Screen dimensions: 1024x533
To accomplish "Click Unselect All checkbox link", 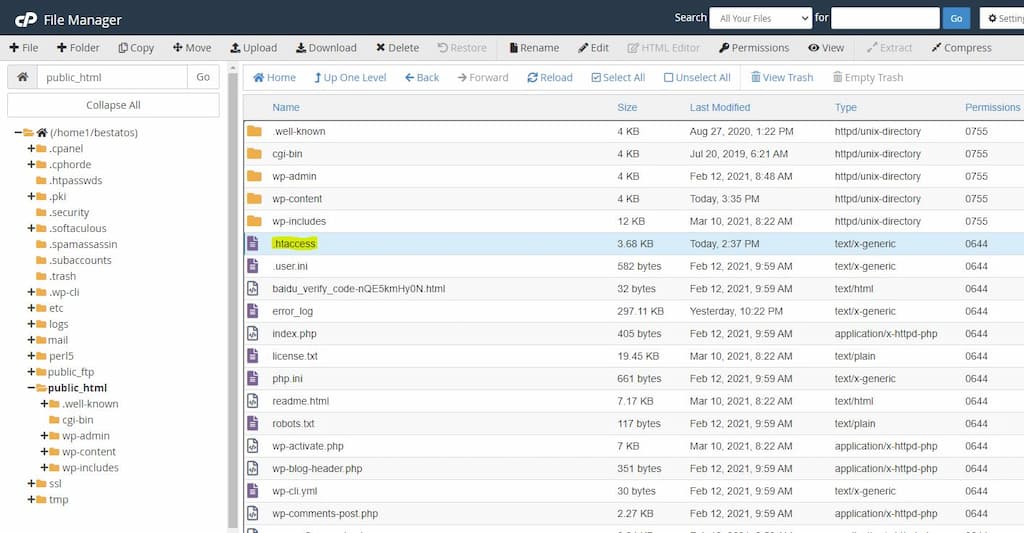I will tap(697, 78).
